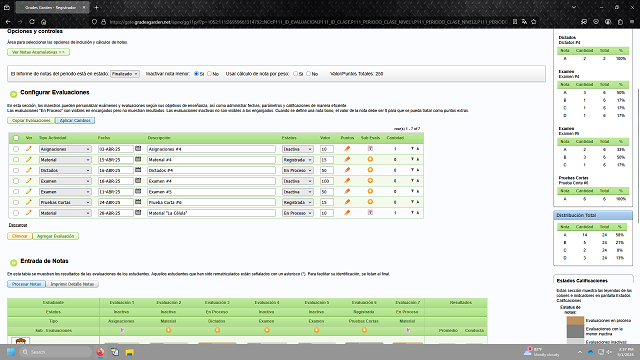
Task: Click the Puntos crayon icon for Asignaciones #4
Action: 347,149
